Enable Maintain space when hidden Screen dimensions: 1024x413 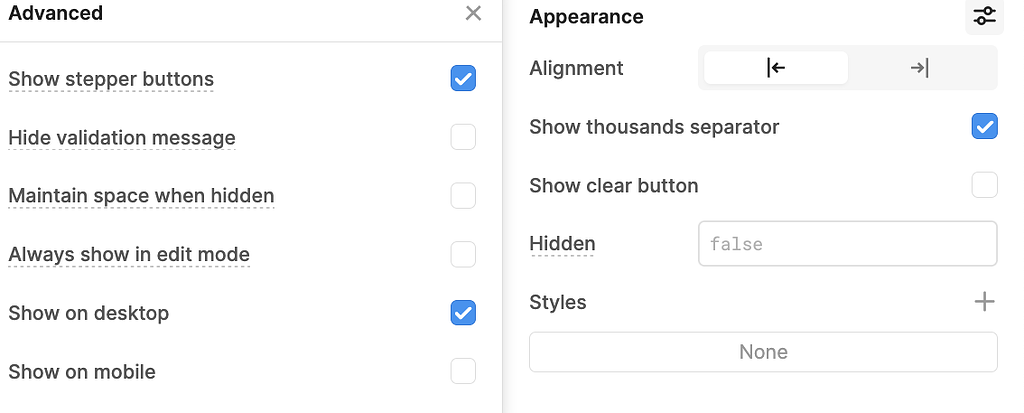click(463, 195)
